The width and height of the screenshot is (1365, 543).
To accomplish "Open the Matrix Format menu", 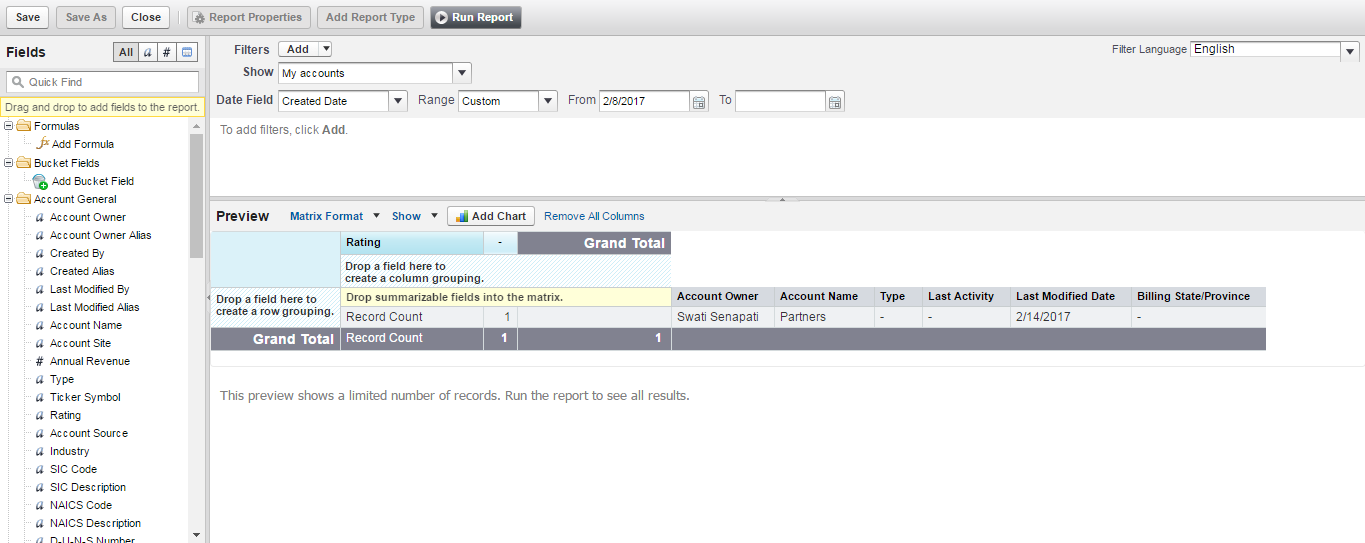I will [334, 216].
